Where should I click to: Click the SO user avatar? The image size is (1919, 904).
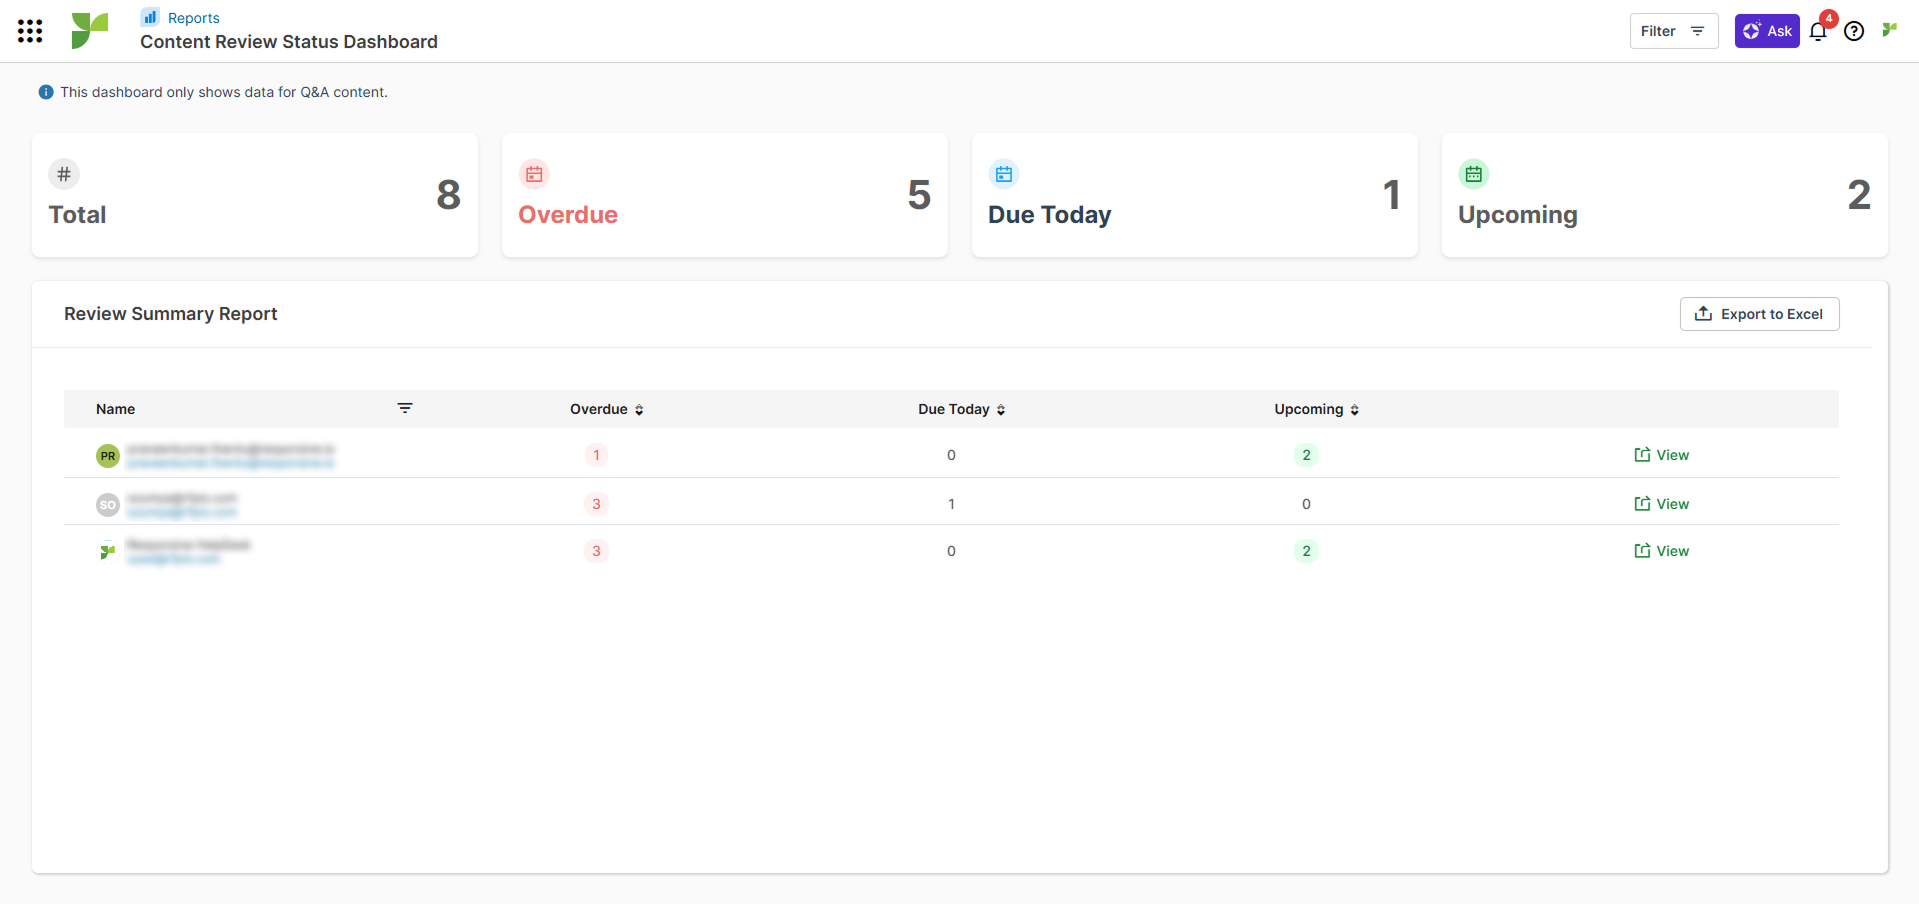pyautogui.click(x=108, y=505)
